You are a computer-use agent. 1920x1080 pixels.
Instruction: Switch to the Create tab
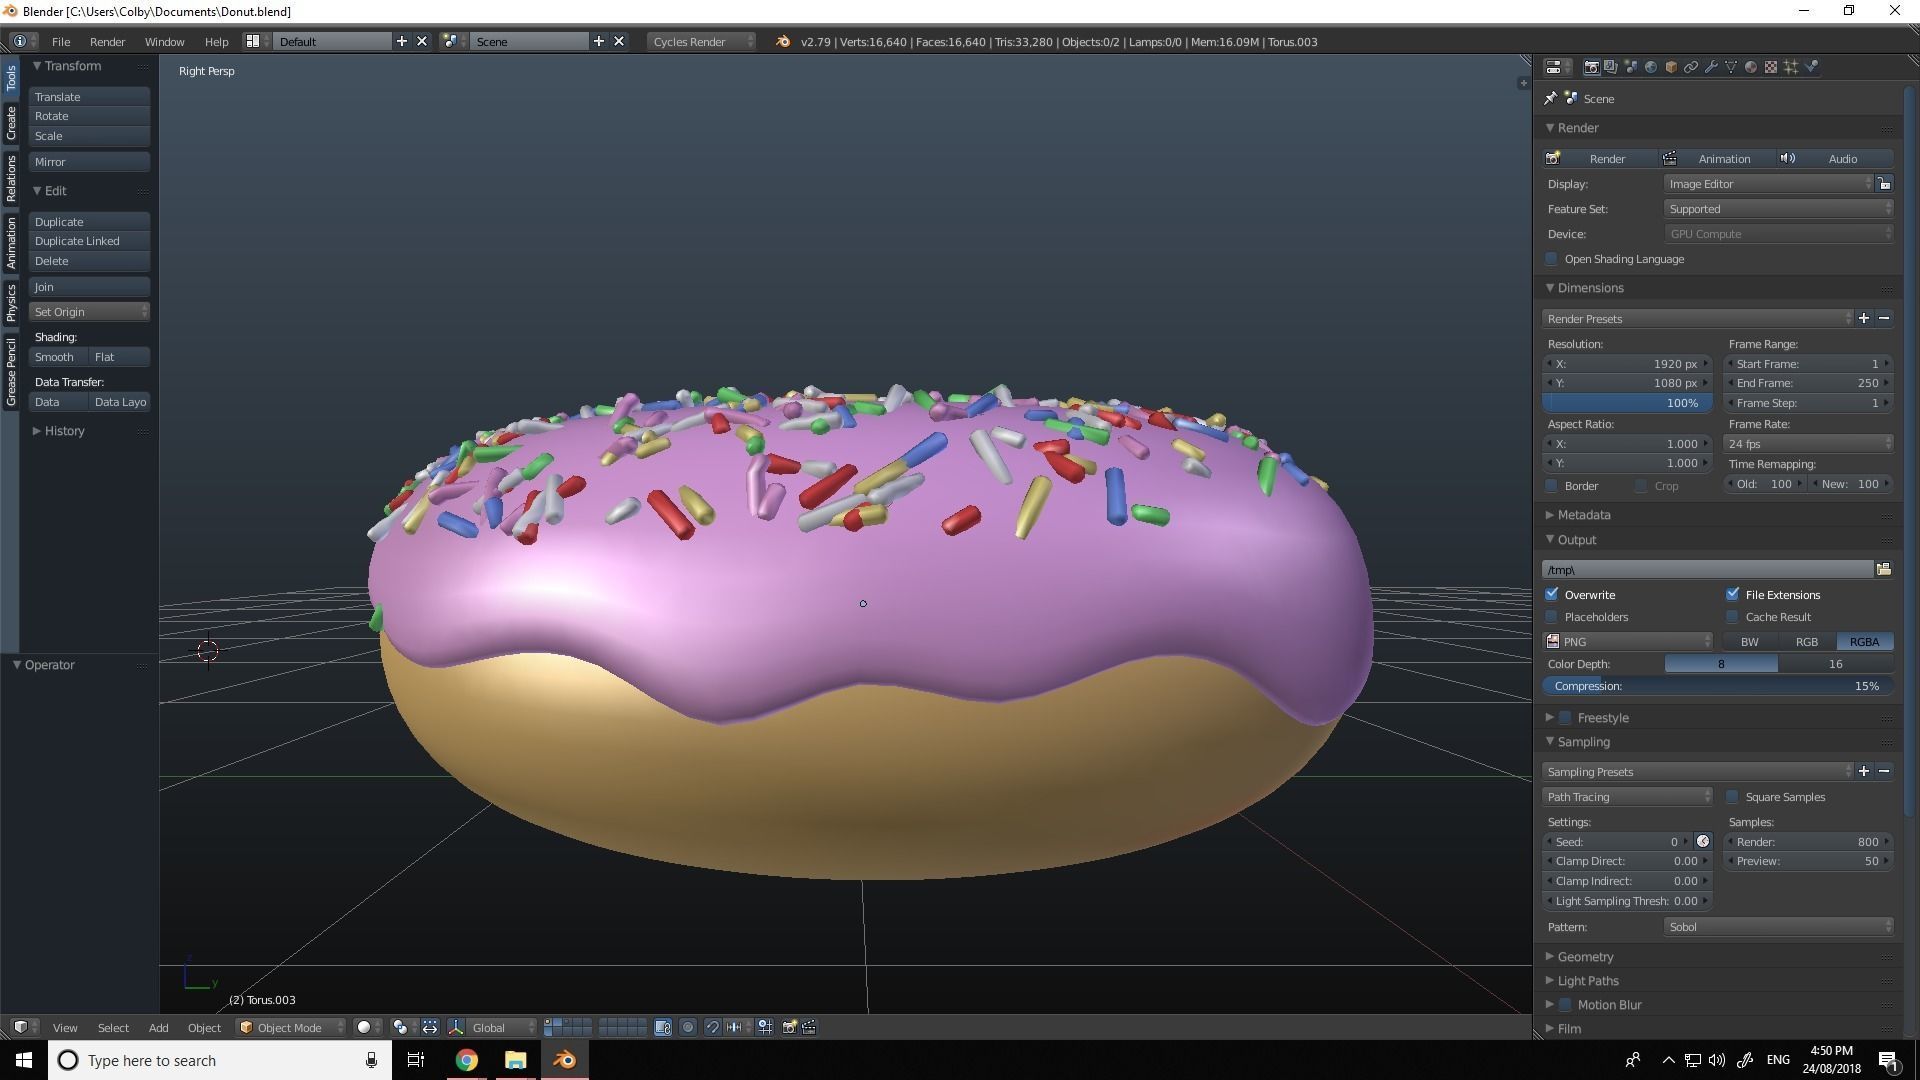click(11, 123)
